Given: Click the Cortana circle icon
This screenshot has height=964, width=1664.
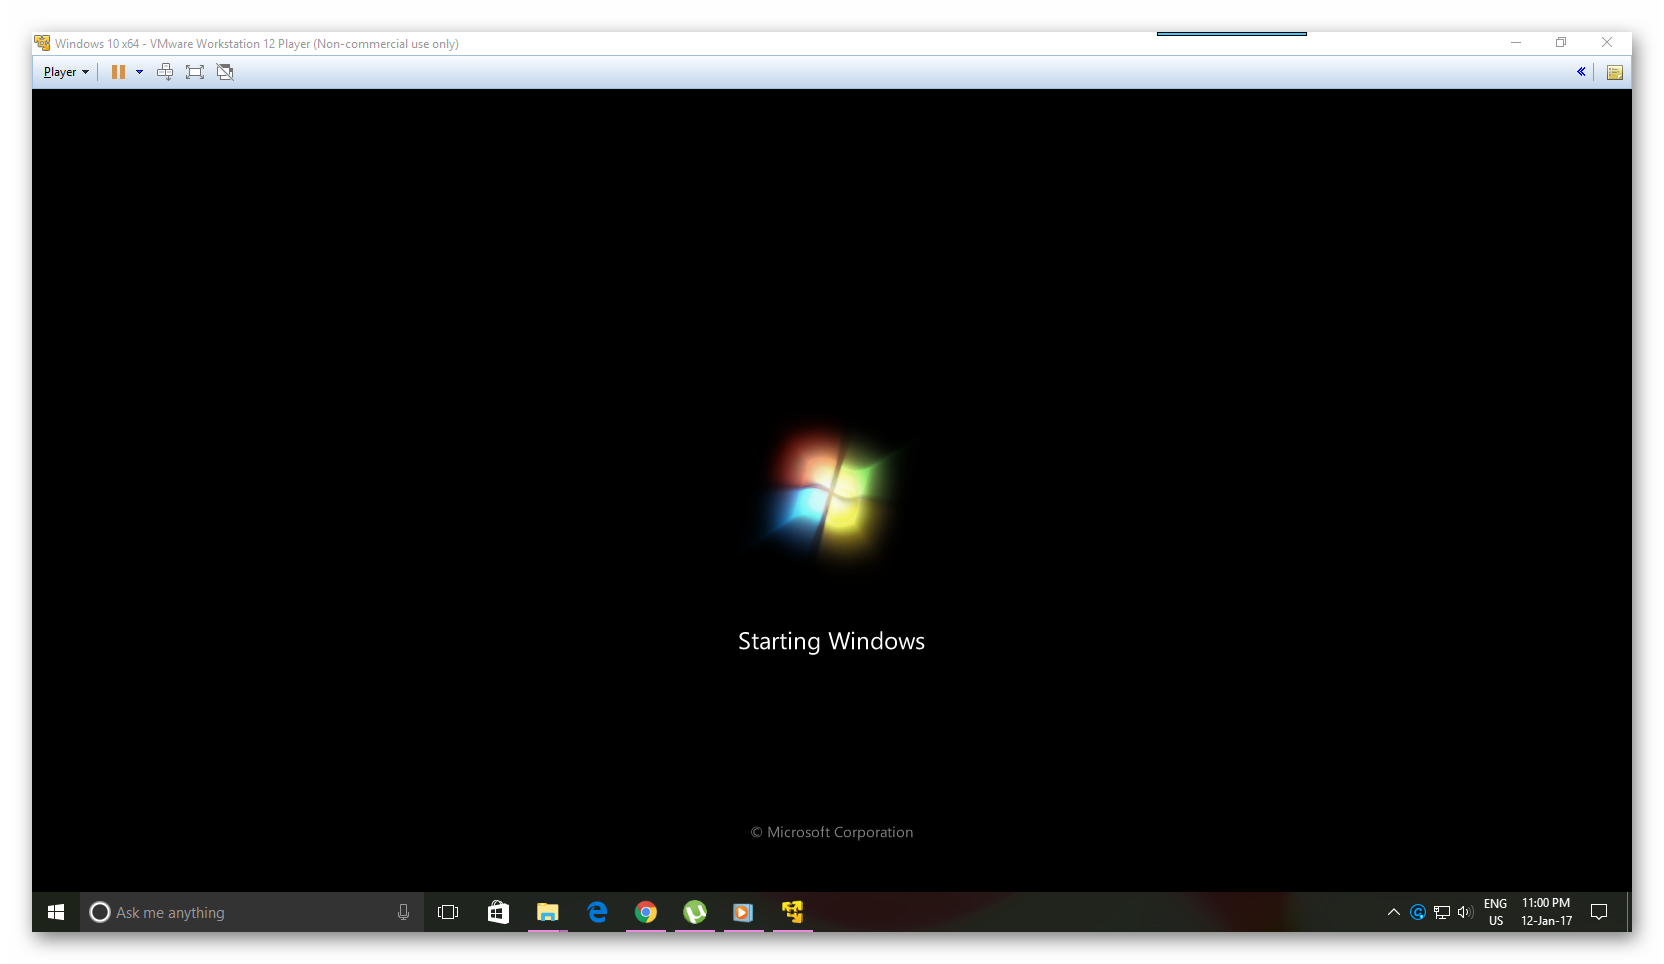Looking at the screenshot, I should tap(100, 912).
